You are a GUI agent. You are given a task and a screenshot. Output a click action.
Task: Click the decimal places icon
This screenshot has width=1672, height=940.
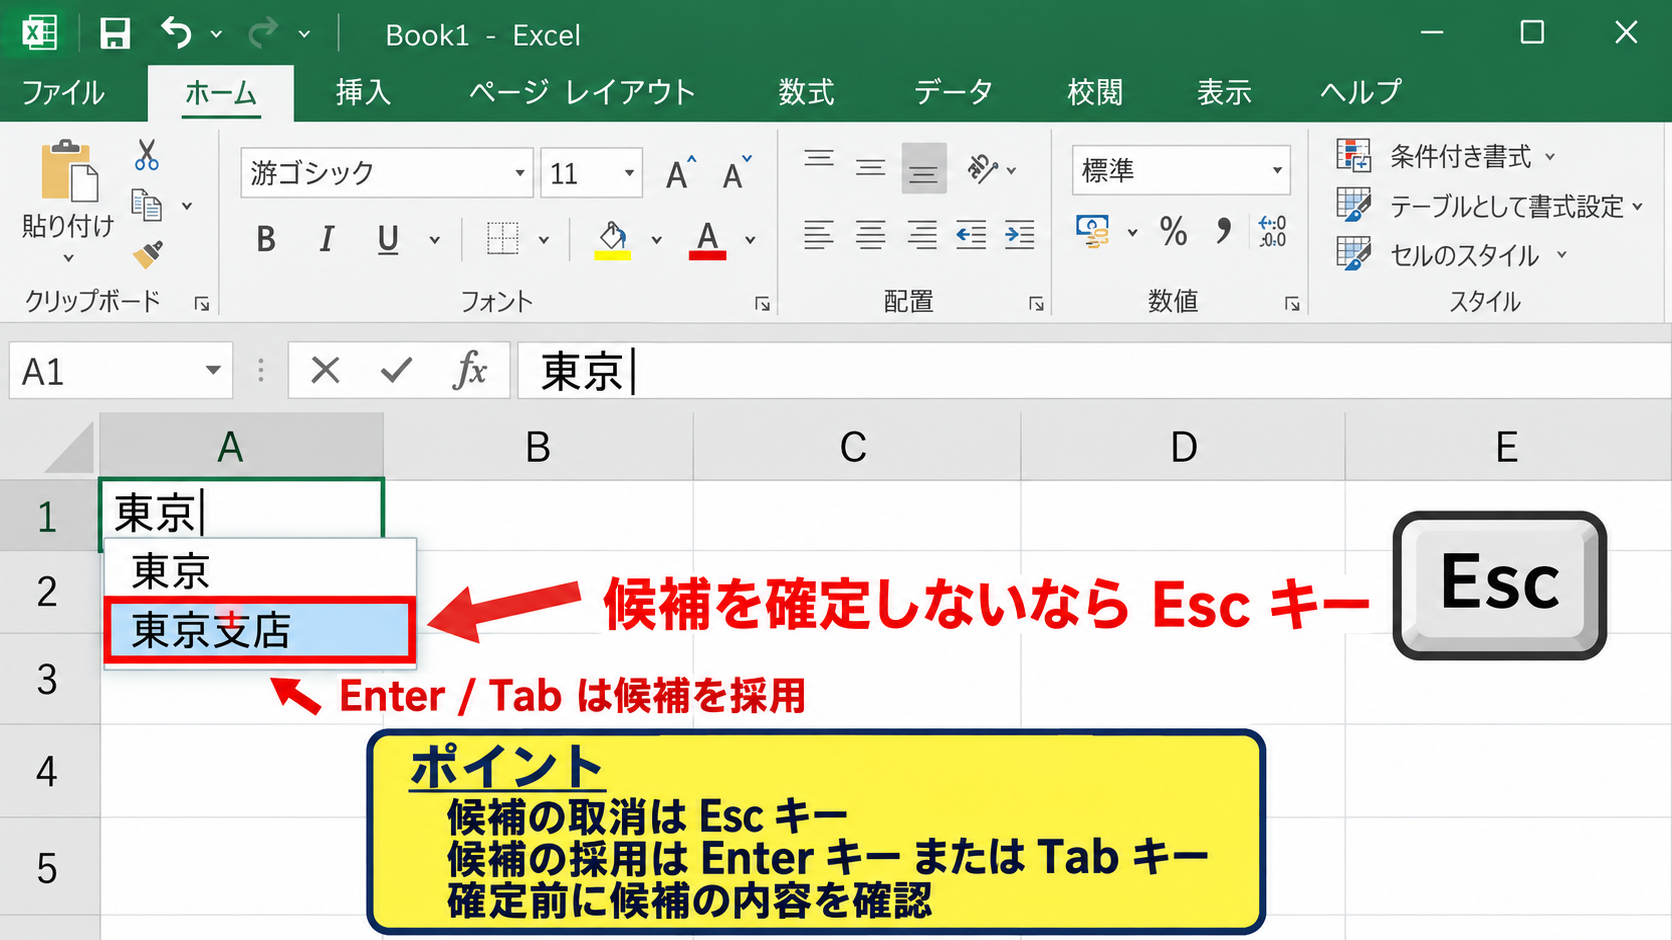coord(1273,232)
